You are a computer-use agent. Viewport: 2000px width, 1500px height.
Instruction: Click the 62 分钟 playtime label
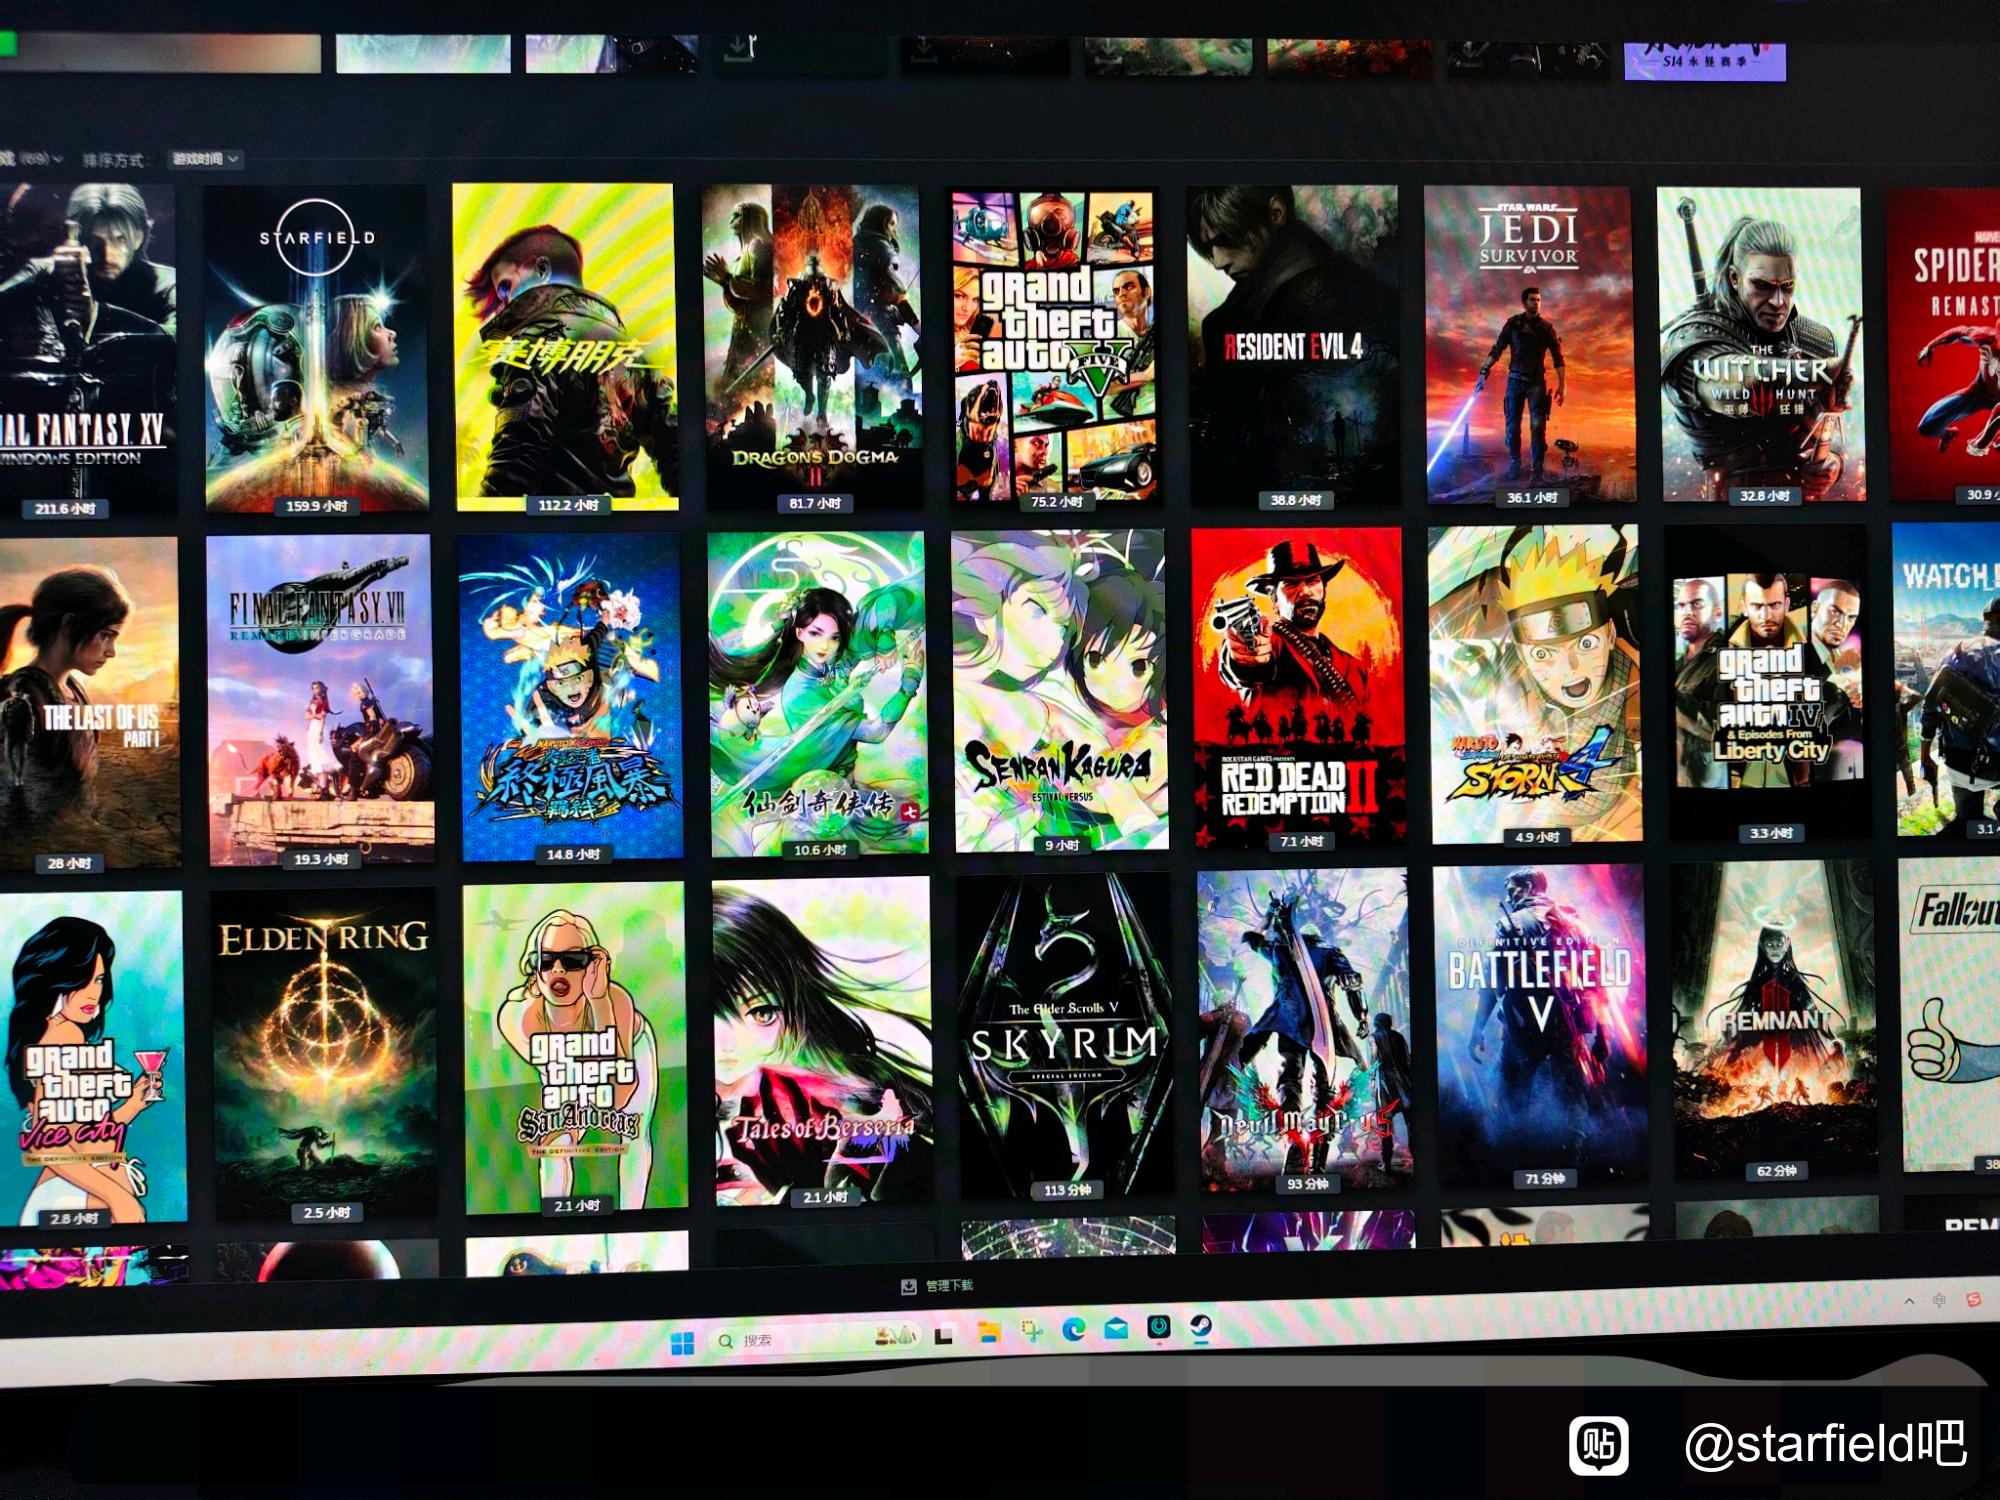coord(1776,1171)
